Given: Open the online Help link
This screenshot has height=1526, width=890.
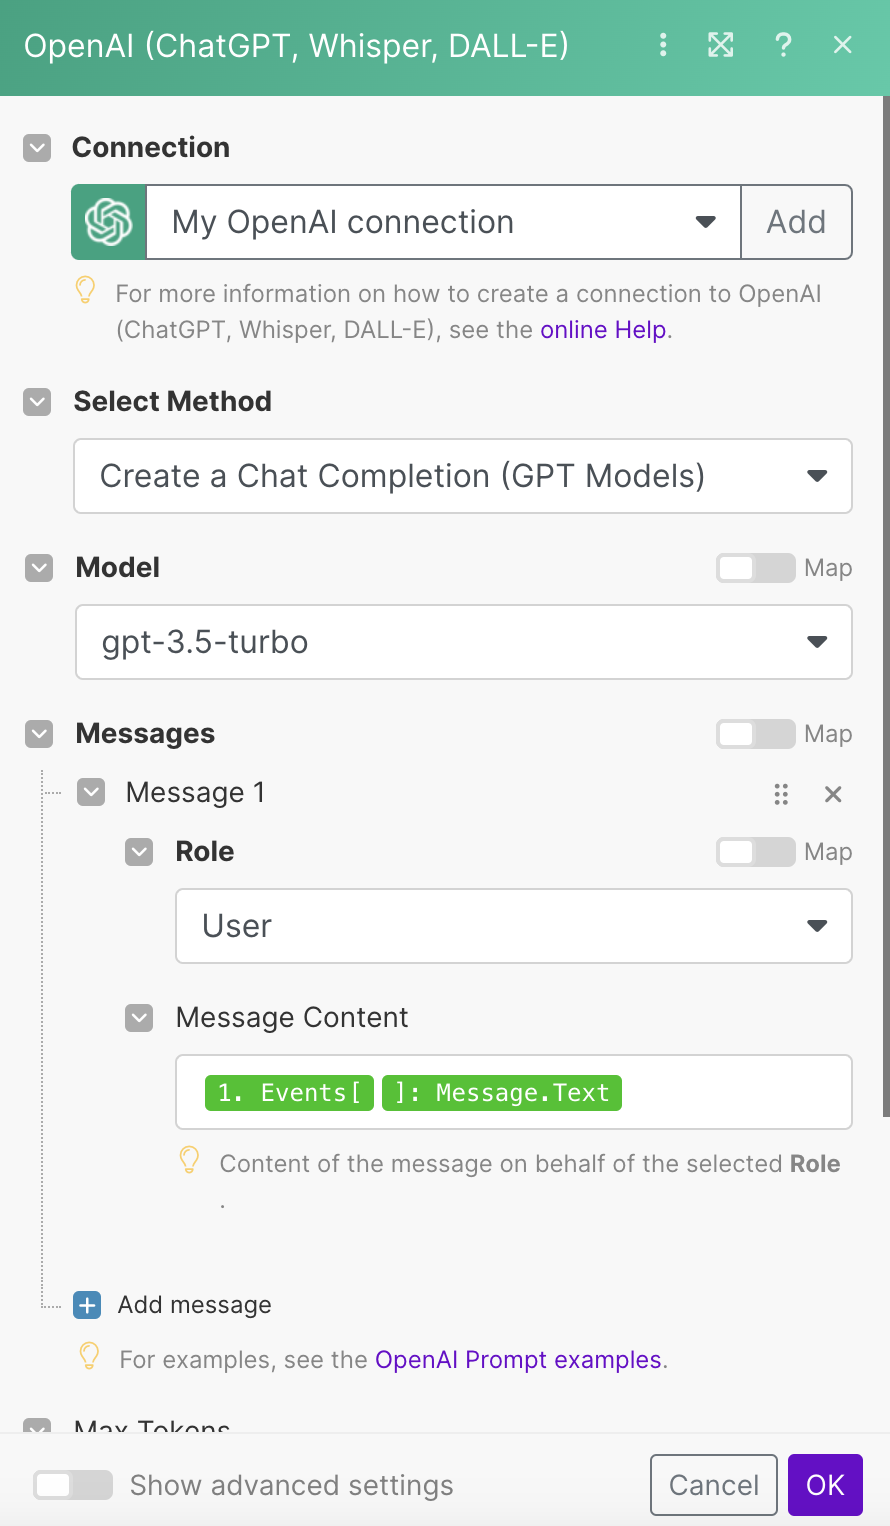Looking at the screenshot, I should (x=603, y=330).
